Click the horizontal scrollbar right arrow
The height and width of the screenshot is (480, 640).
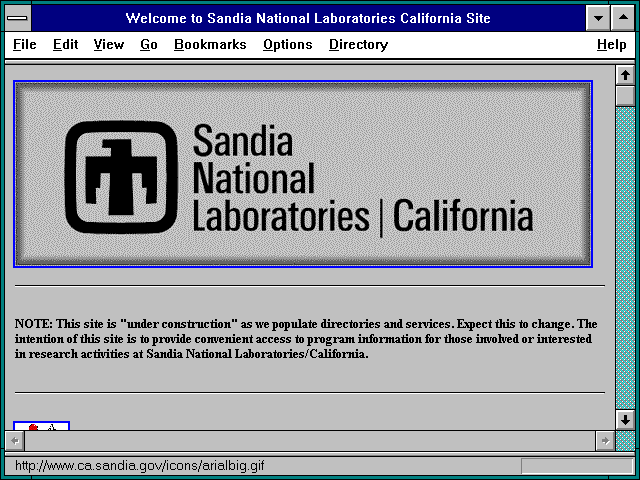[x=605, y=441]
